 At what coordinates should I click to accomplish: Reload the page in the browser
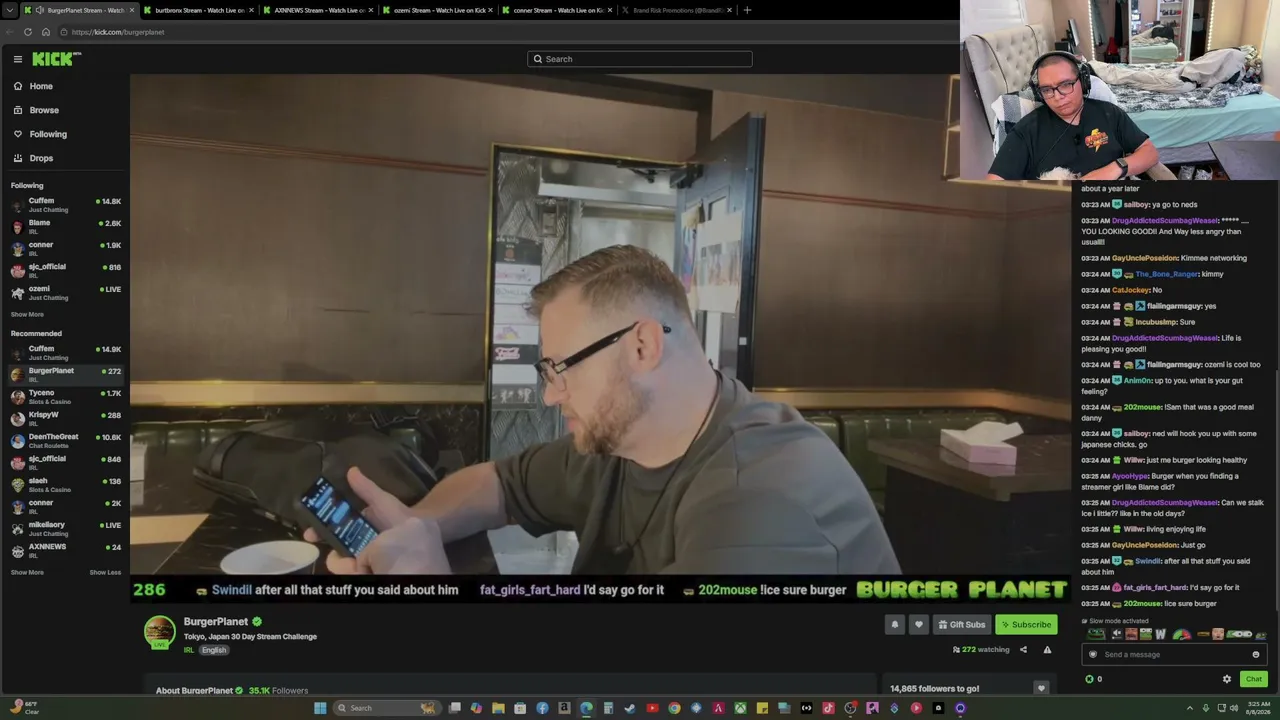pyautogui.click(x=28, y=32)
